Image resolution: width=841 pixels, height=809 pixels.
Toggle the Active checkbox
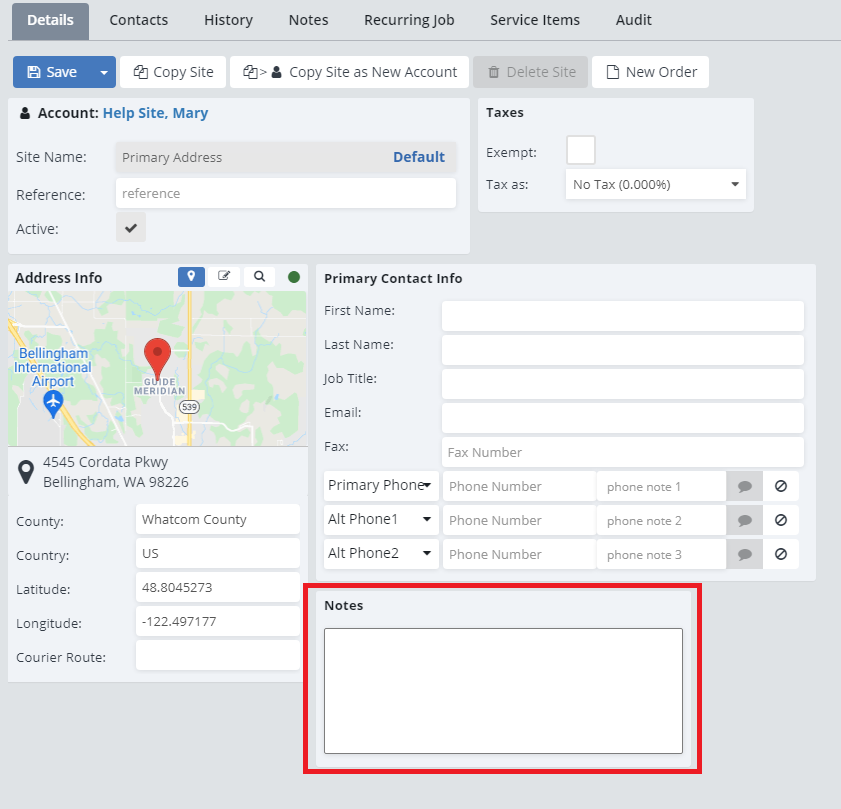[x=131, y=228]
